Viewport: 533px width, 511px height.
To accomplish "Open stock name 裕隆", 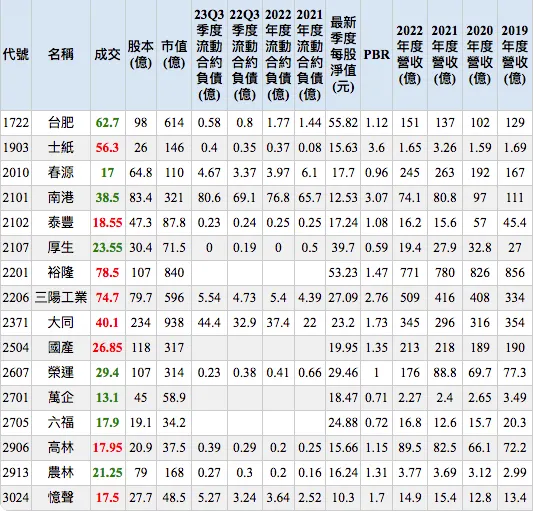I will [x=61, y=273].
